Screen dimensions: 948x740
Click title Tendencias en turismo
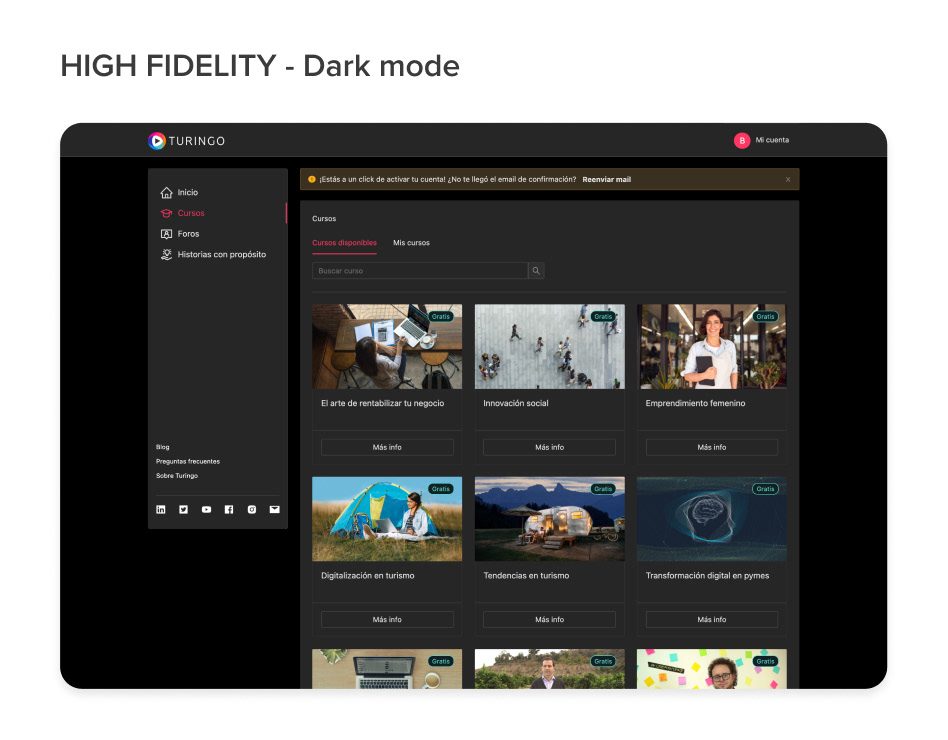(x=526, y=576)
